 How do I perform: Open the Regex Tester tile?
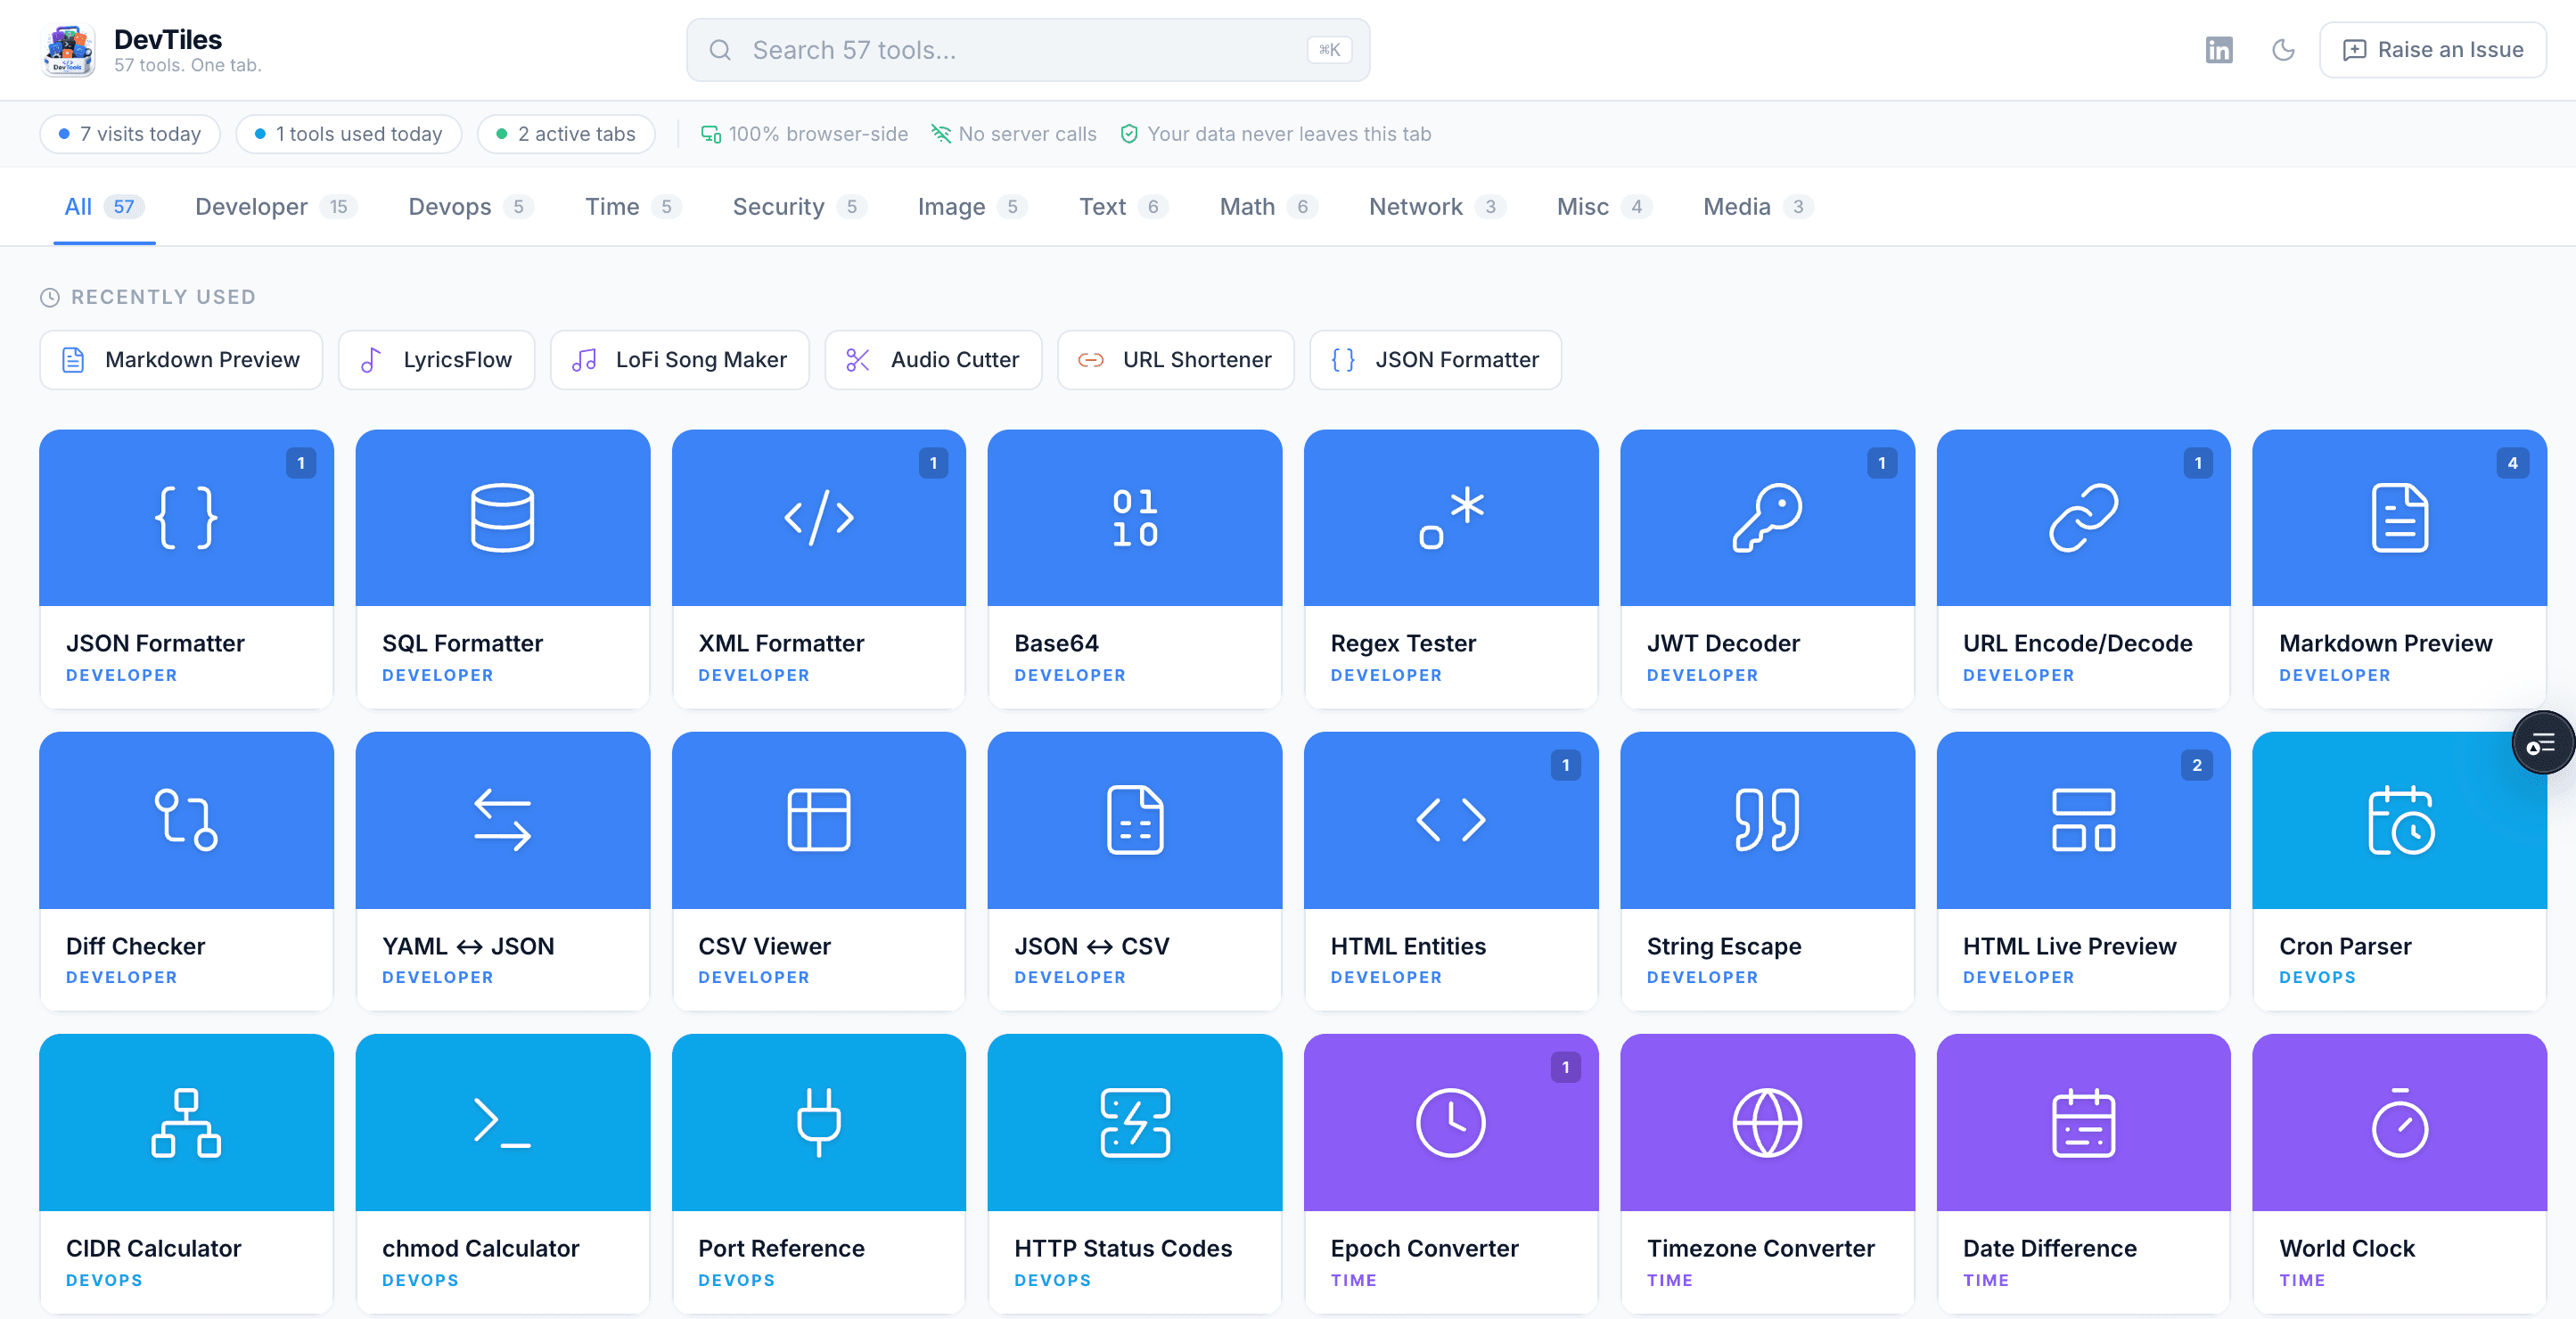coord(1451,569)
